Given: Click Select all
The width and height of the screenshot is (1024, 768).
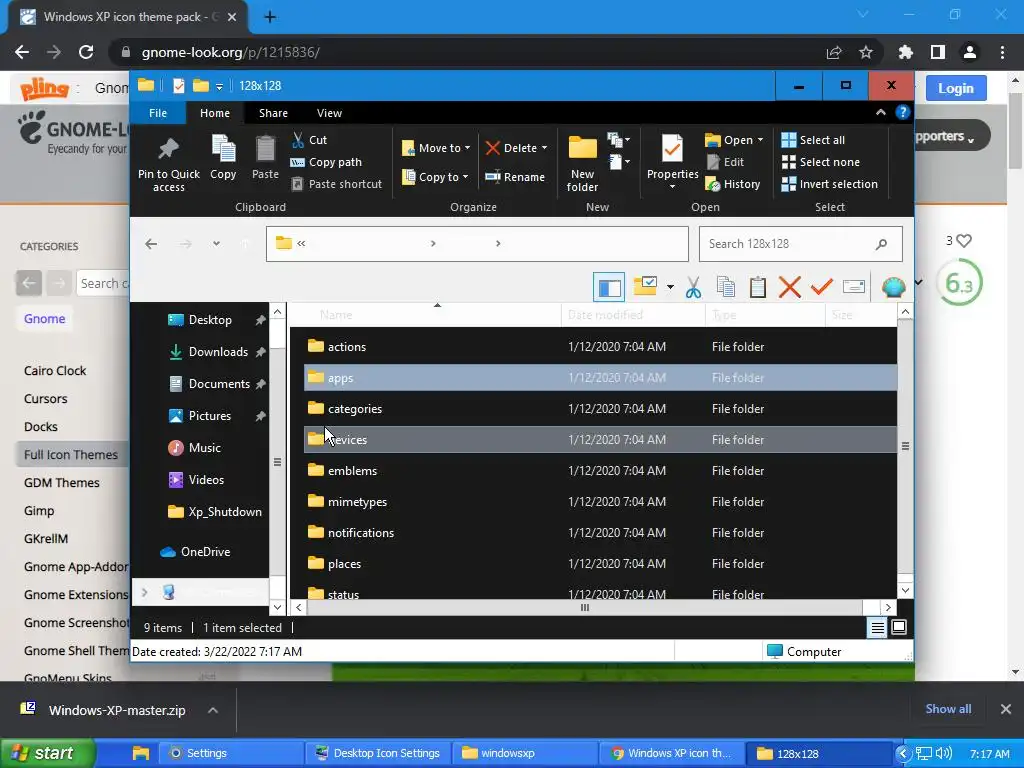Looking at the screenshot, I should [813, 140].
